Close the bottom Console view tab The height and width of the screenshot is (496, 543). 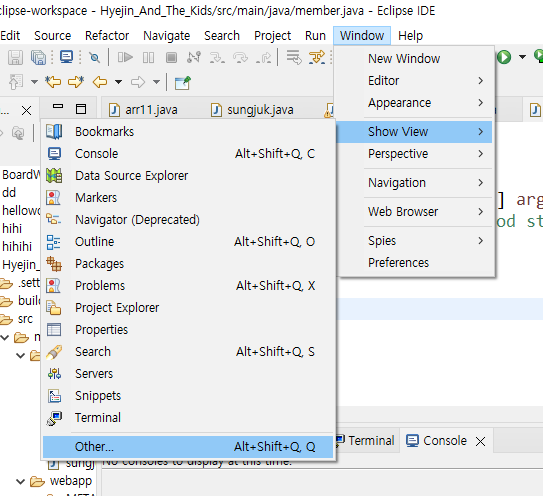coord(480,441)
